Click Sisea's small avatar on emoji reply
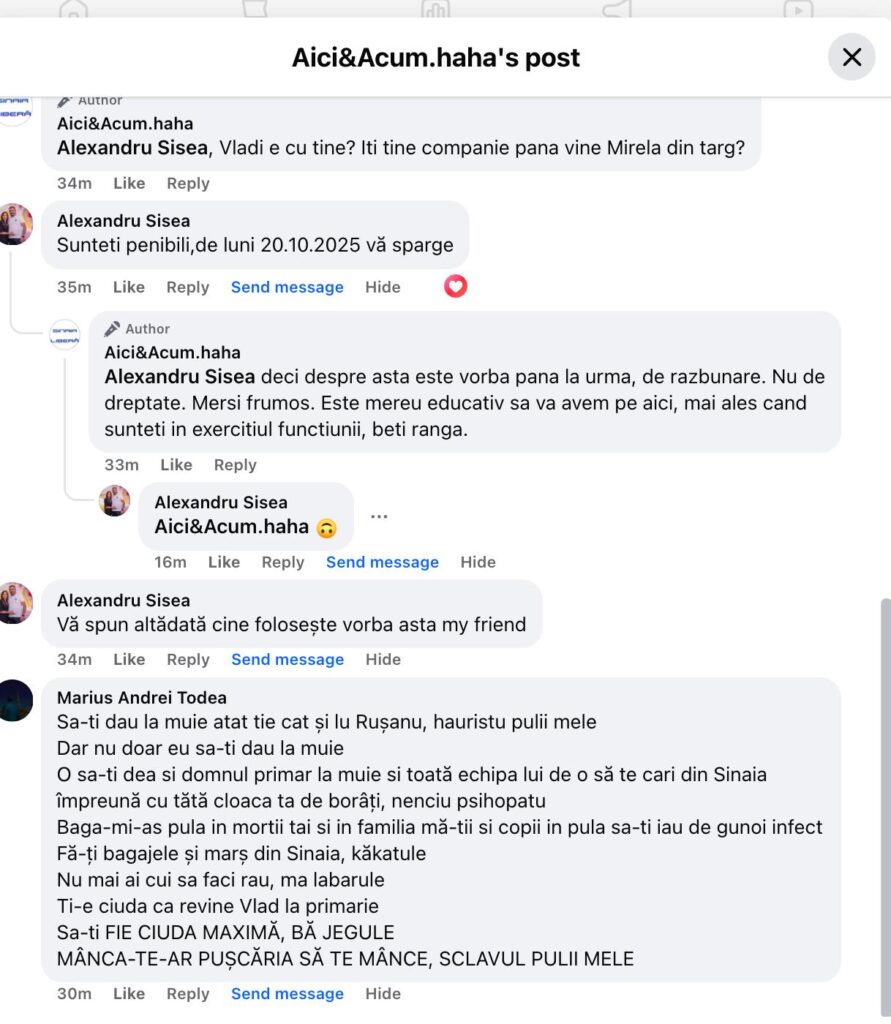The width and height of the screenshot is (891, 1024). click(115, 501)
